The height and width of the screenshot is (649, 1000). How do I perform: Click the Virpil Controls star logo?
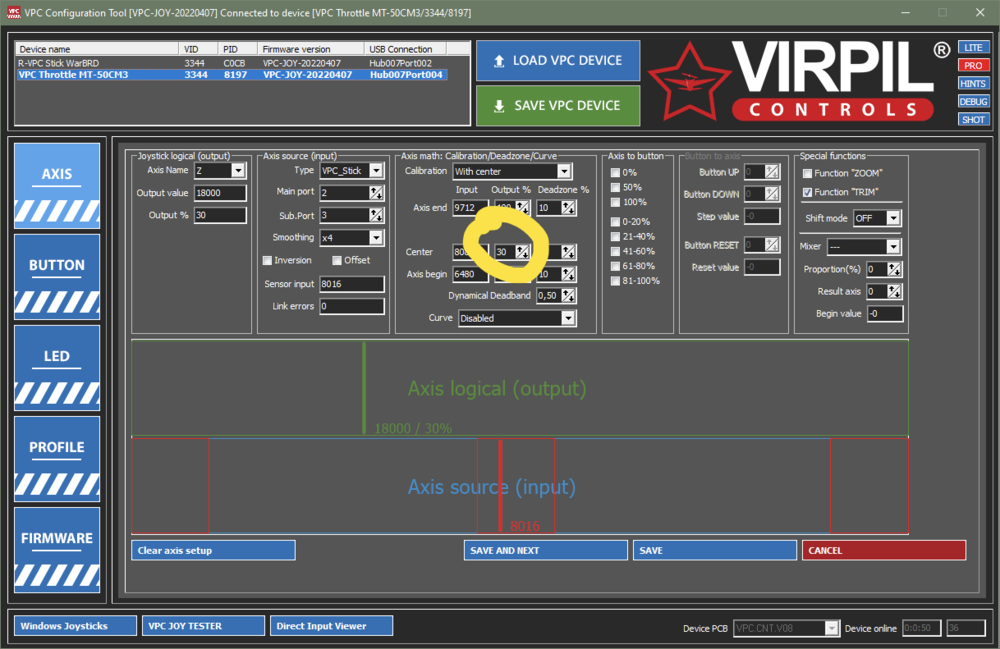pos(689,82)
